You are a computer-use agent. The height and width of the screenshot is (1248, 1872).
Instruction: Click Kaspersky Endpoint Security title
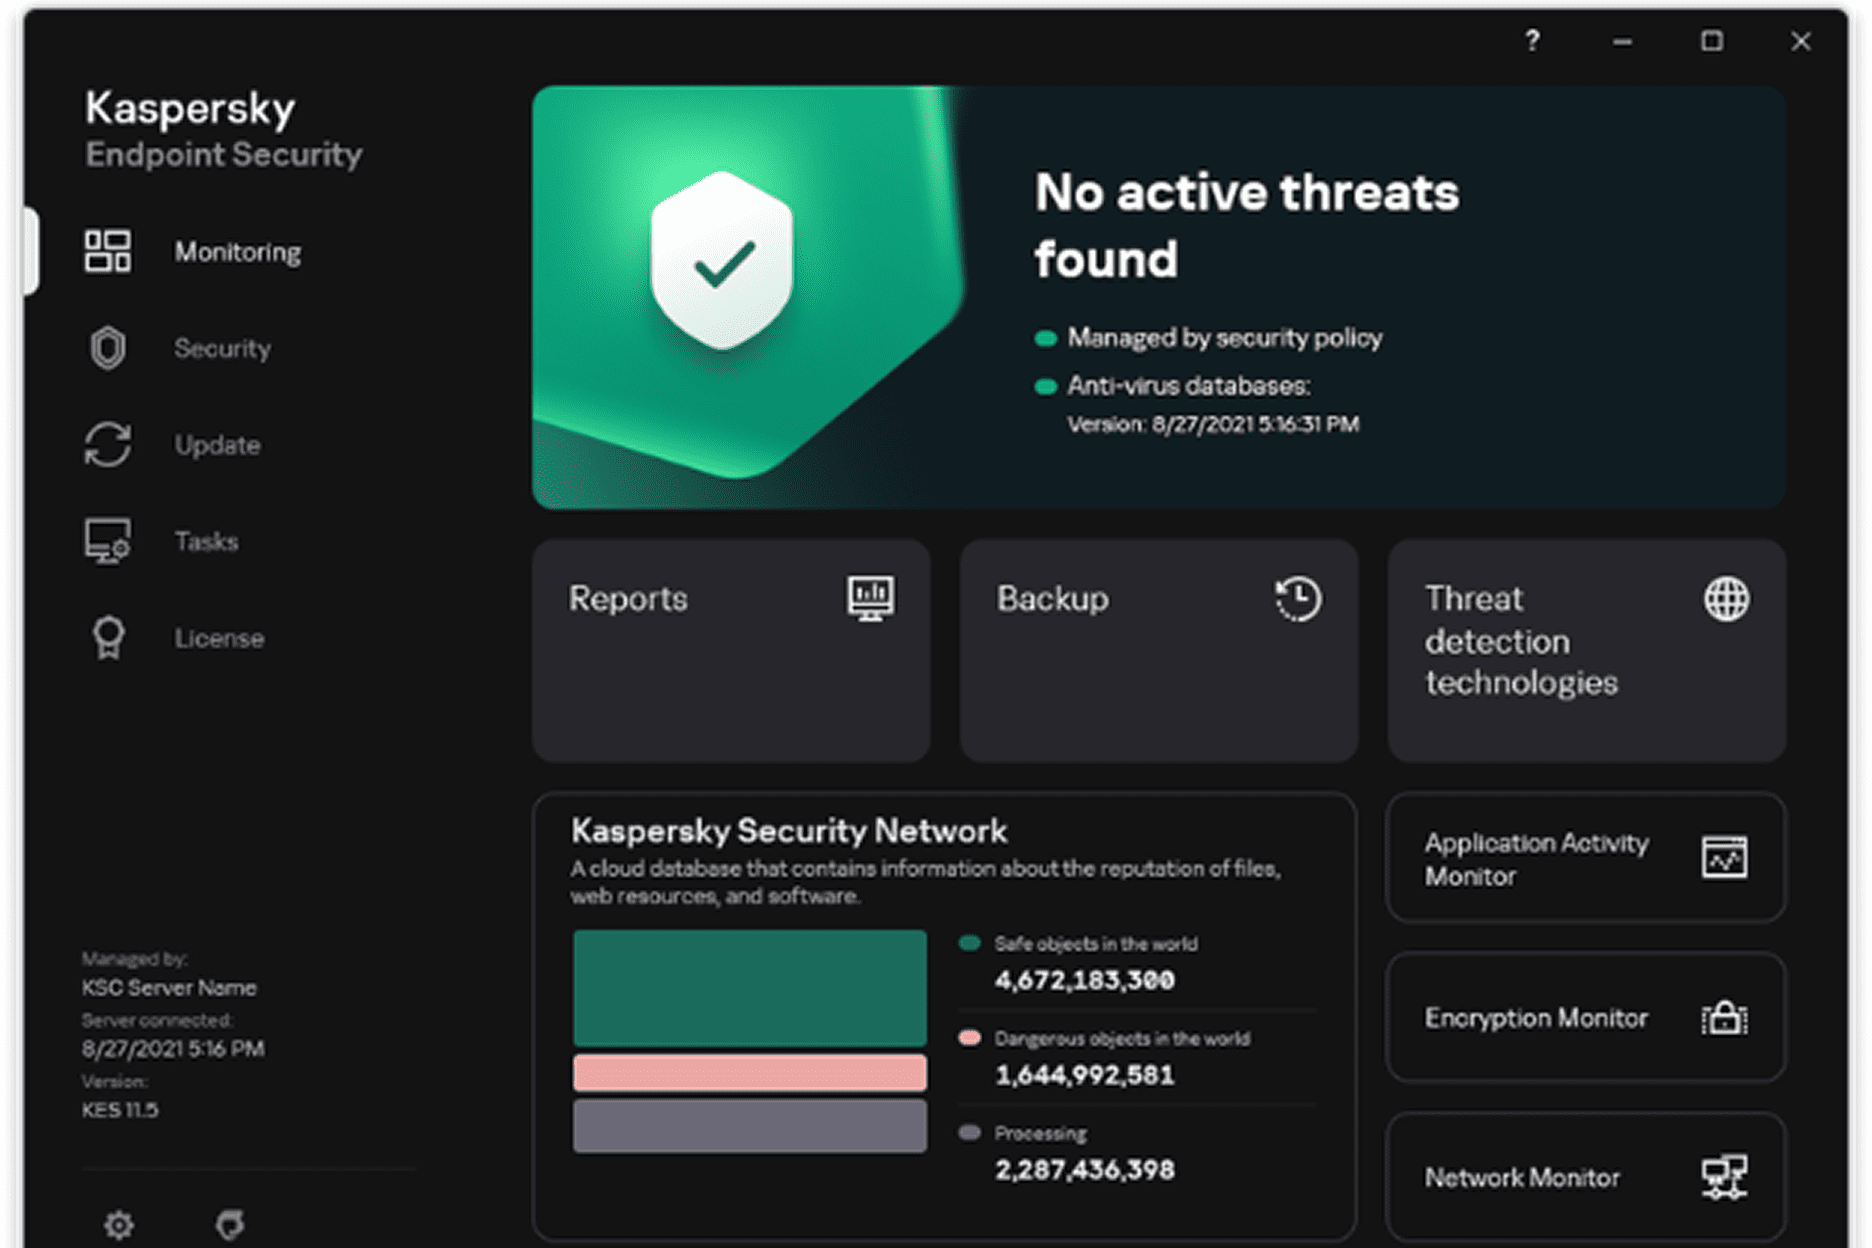point(224,130)
